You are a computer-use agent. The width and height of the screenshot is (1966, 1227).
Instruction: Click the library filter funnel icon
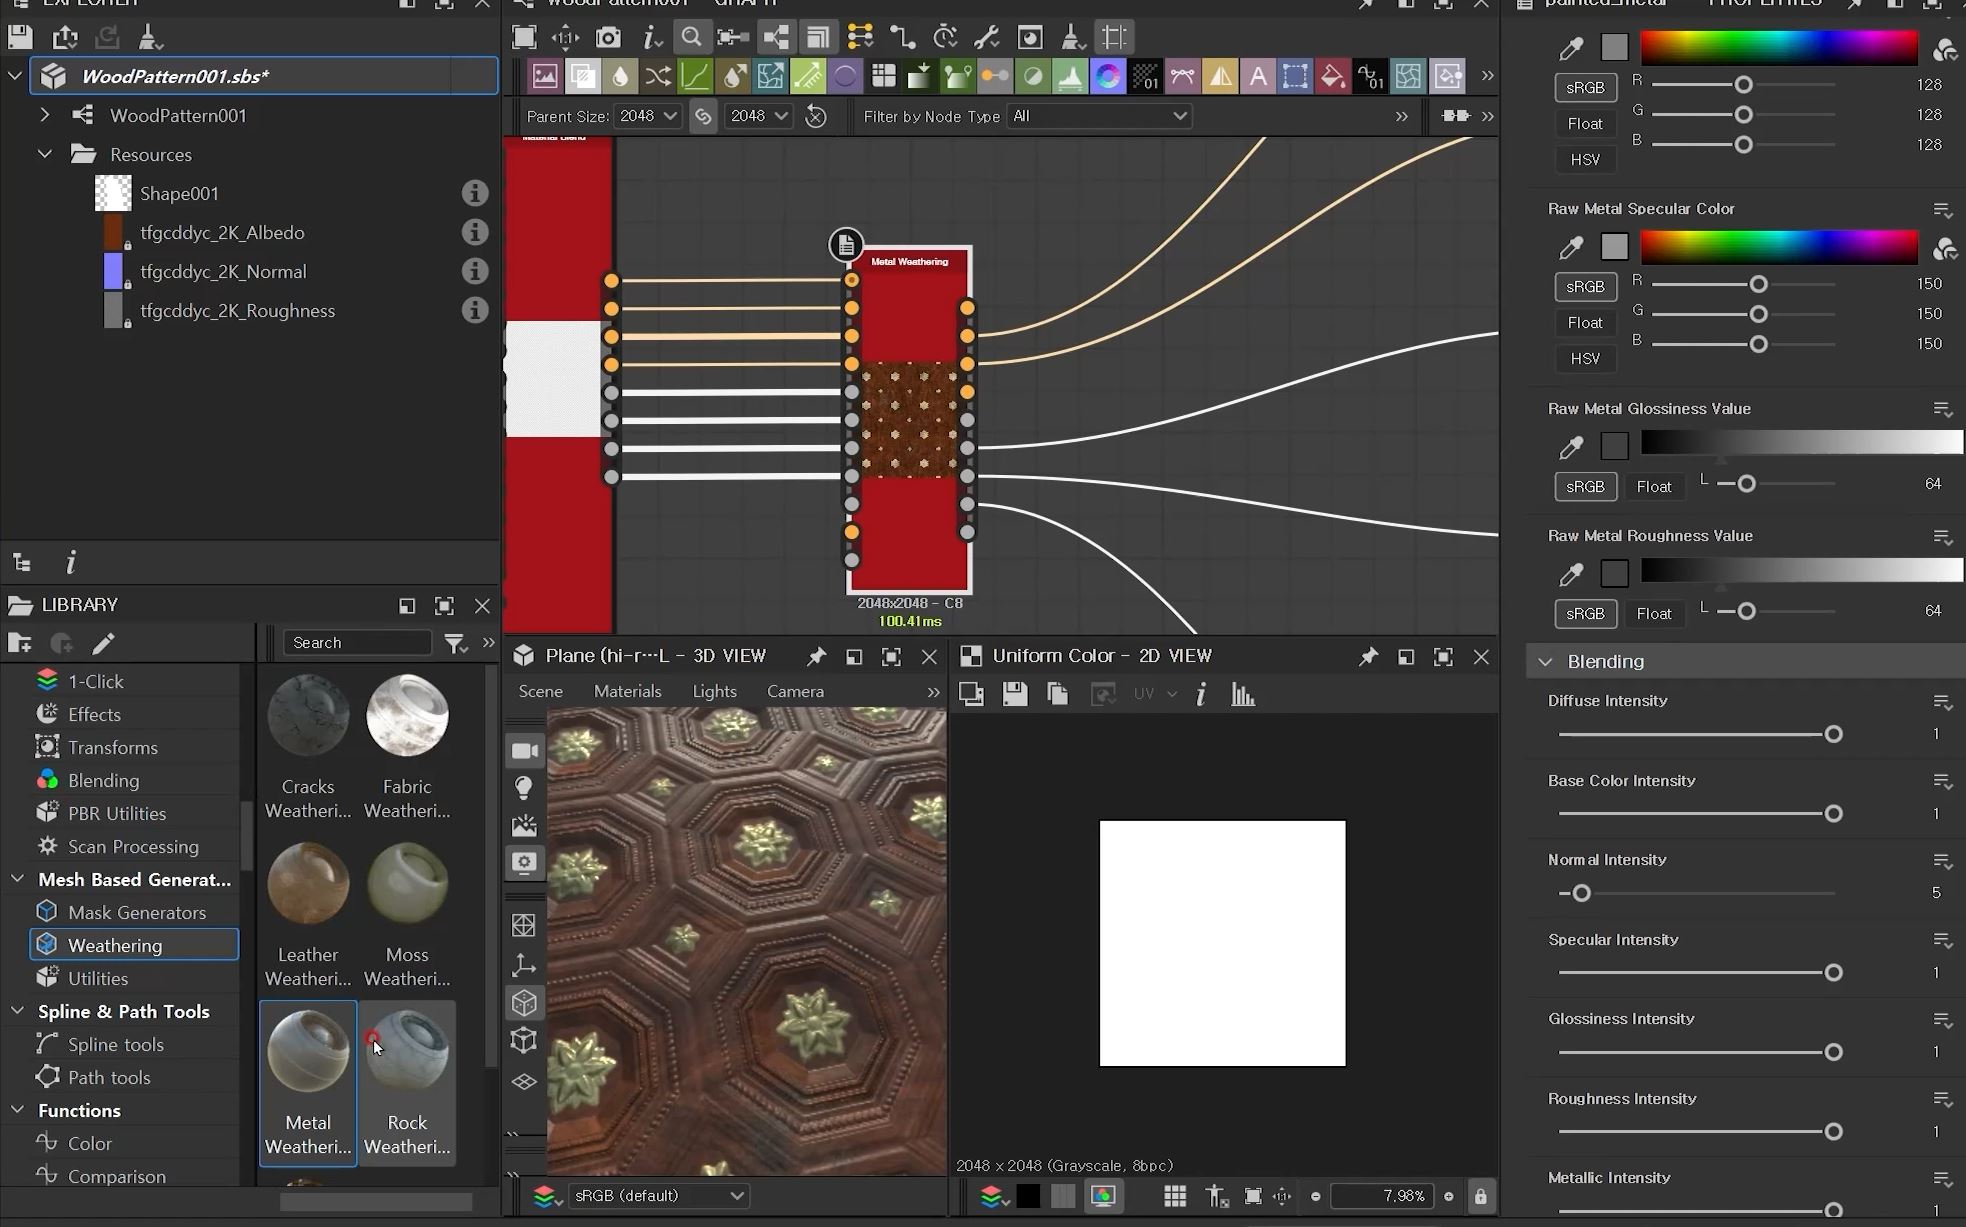455,643
